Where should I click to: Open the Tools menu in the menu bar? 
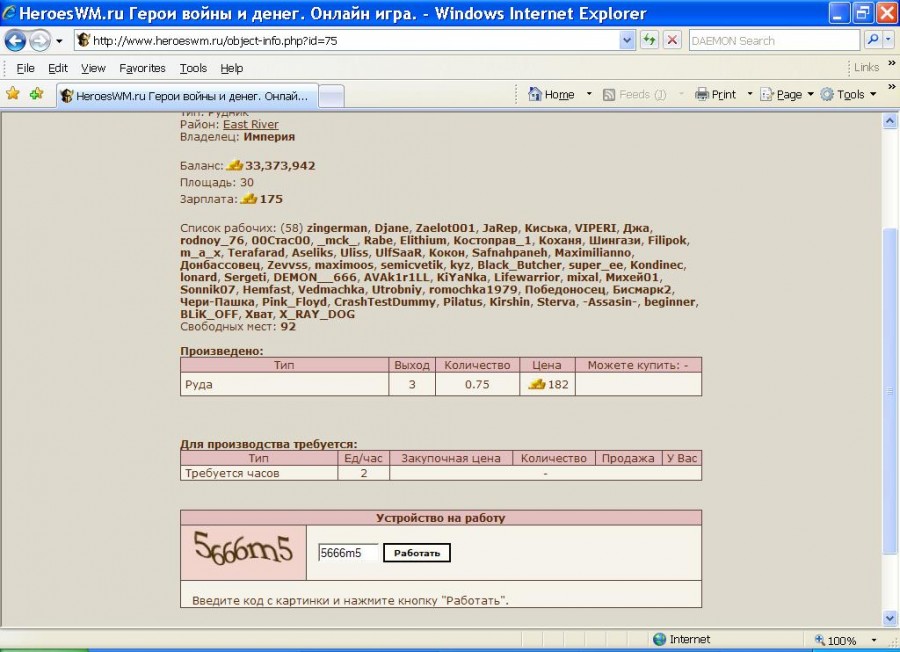[x=193, y=68]
